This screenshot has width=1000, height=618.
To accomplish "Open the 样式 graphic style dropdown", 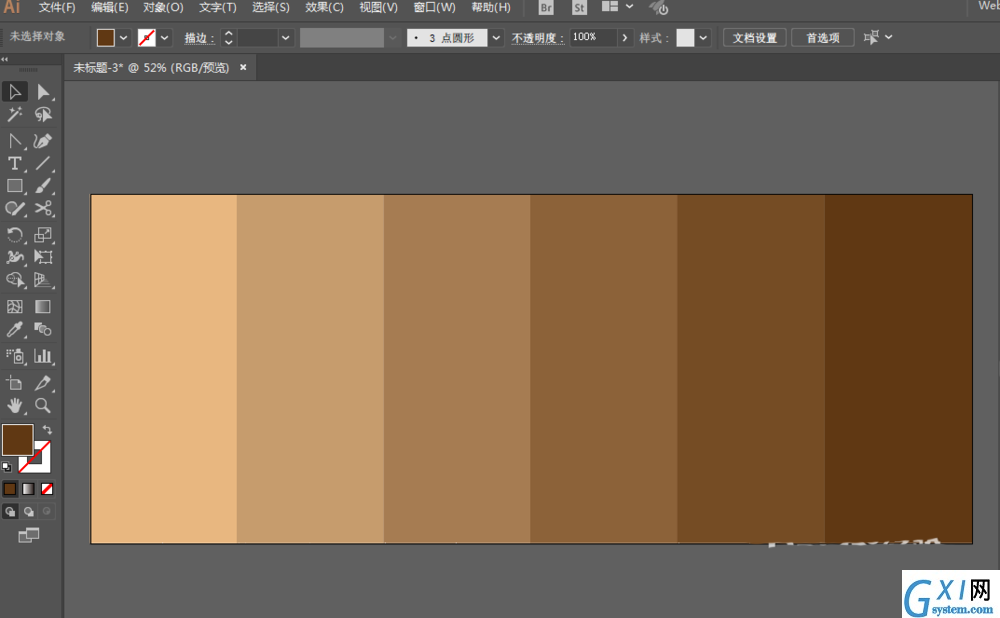I will click(703, 38).
